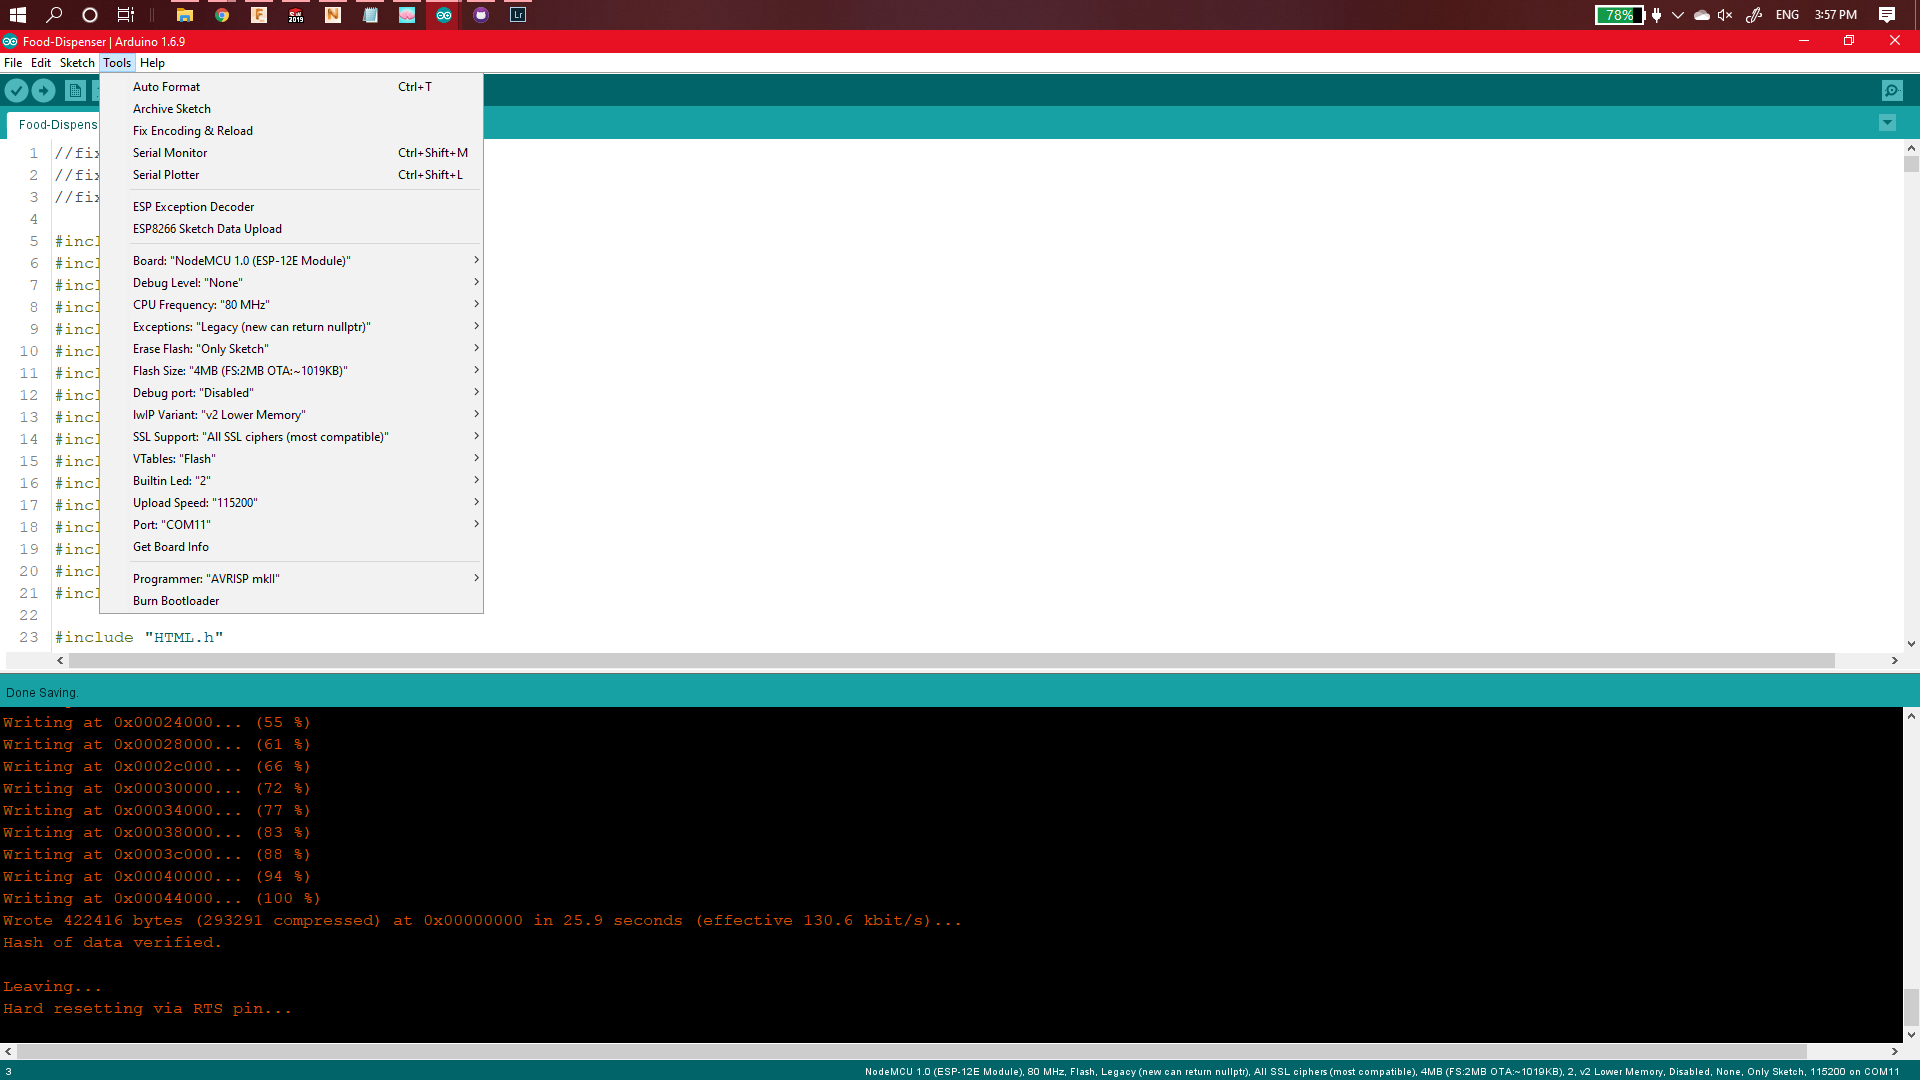Click the 78% battery indicator in the tray
This screenshot has height=1080, width=1920.
1618,15
